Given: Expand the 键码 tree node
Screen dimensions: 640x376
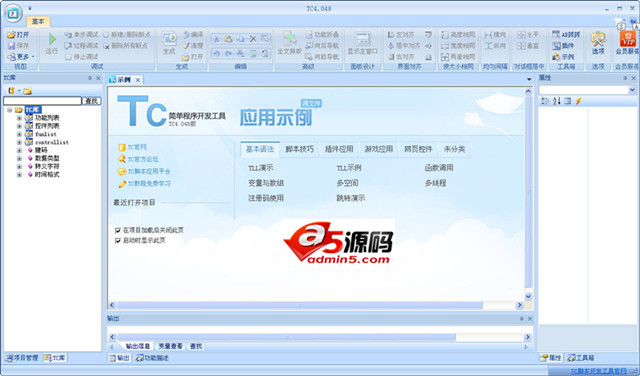Looking at the screenshot, I should tap(19, 150).
